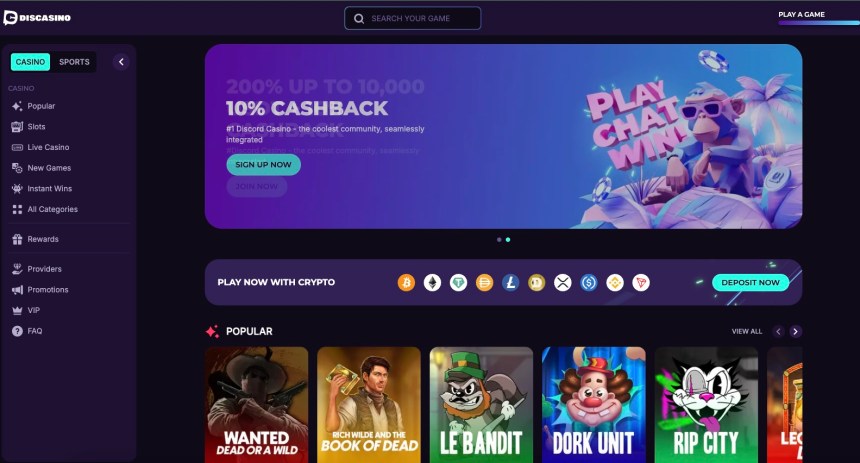Click the Deposit Now button
This screenshot has width=860, height=463.
point(750,283)
